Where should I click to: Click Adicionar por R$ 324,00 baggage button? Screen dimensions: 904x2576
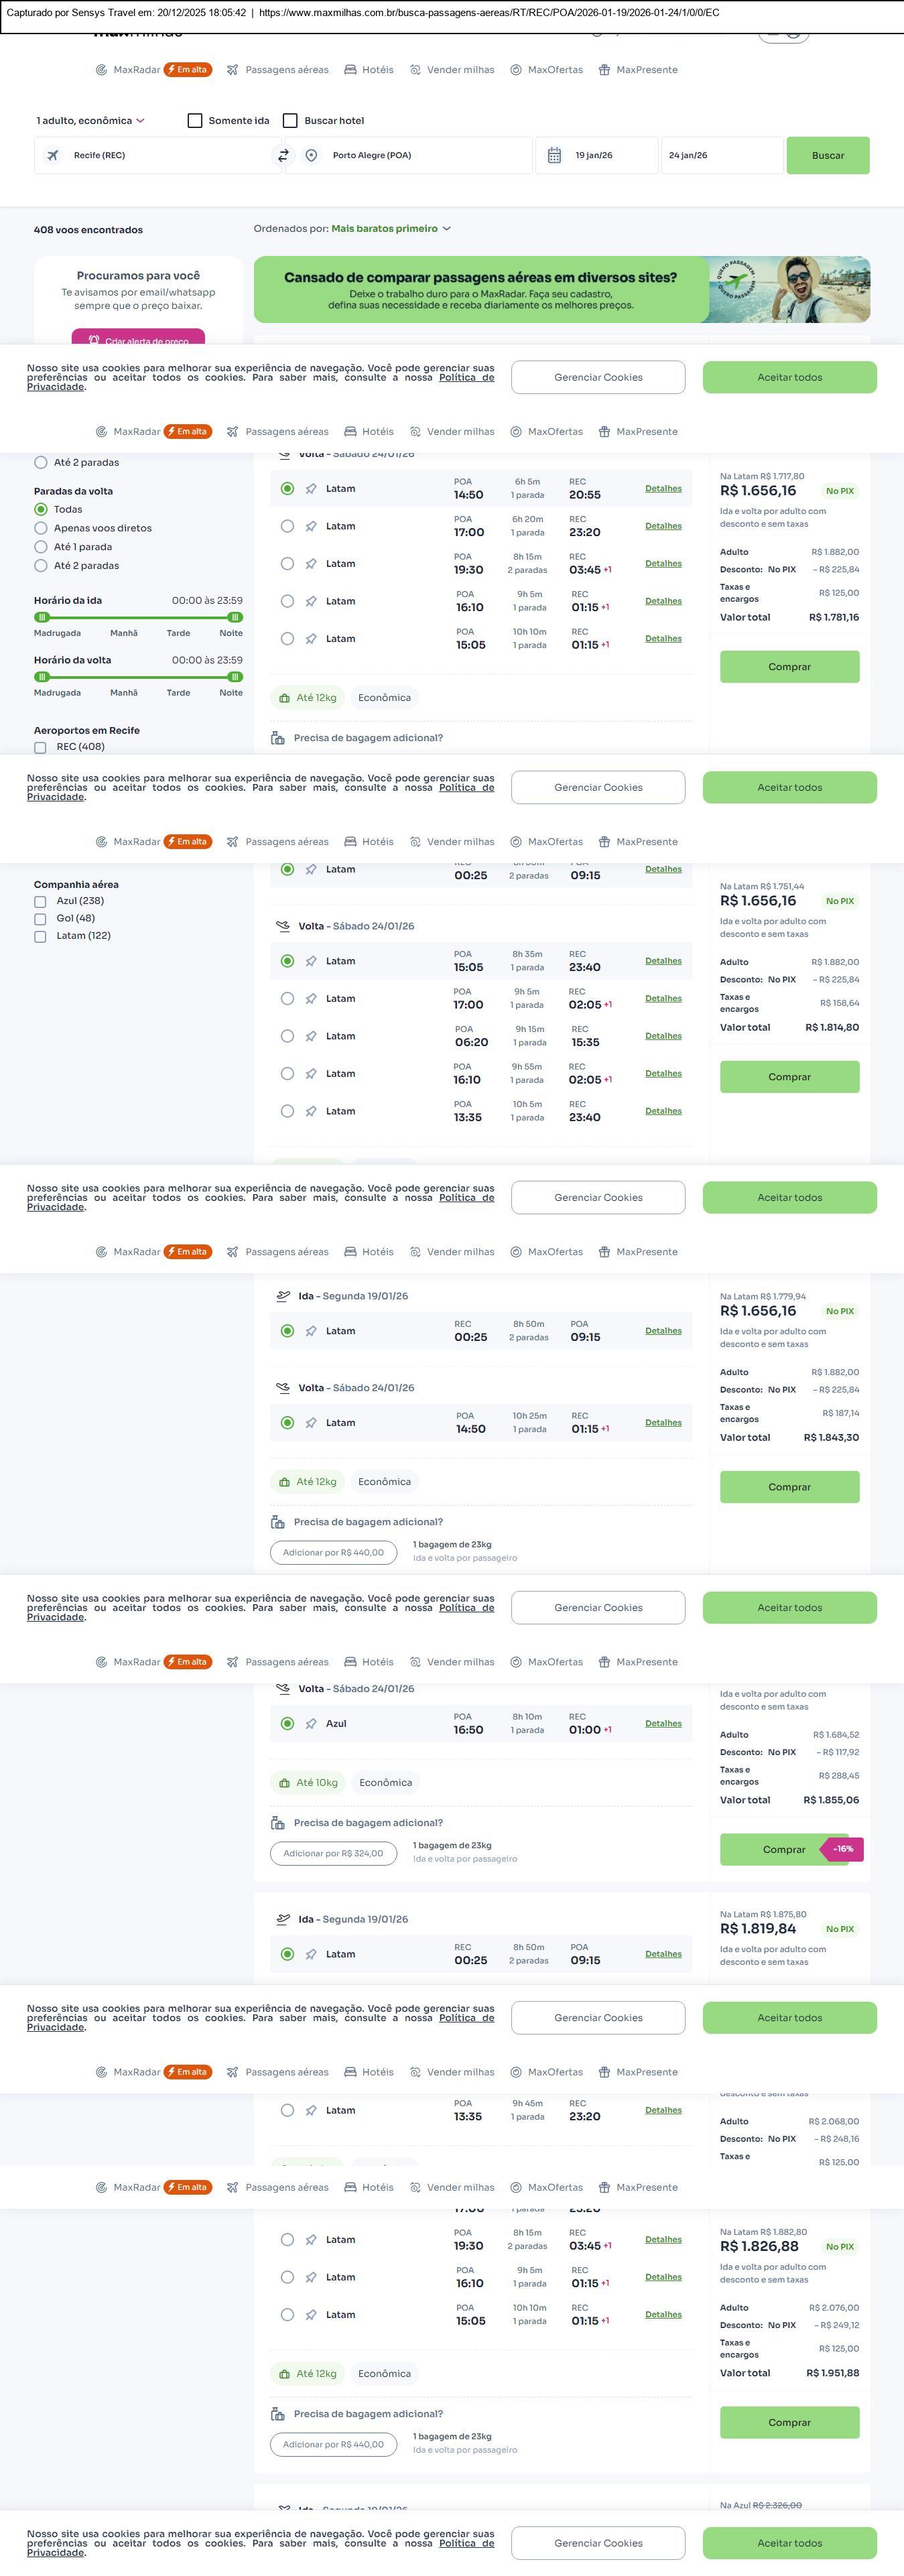tap(333, 1853)
